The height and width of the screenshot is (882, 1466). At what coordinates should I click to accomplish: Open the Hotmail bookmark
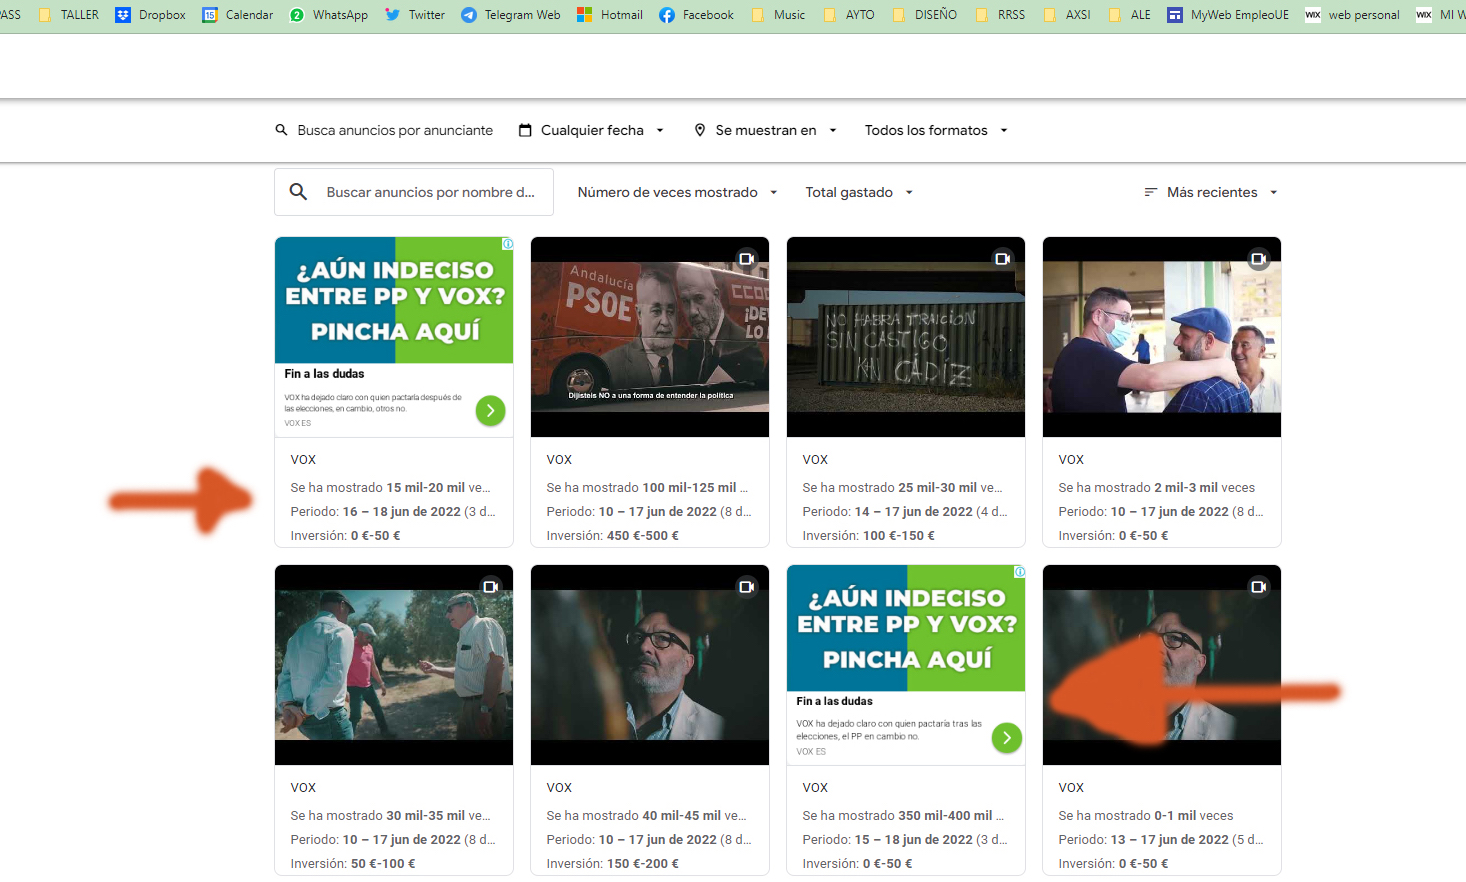coord(609,15)
